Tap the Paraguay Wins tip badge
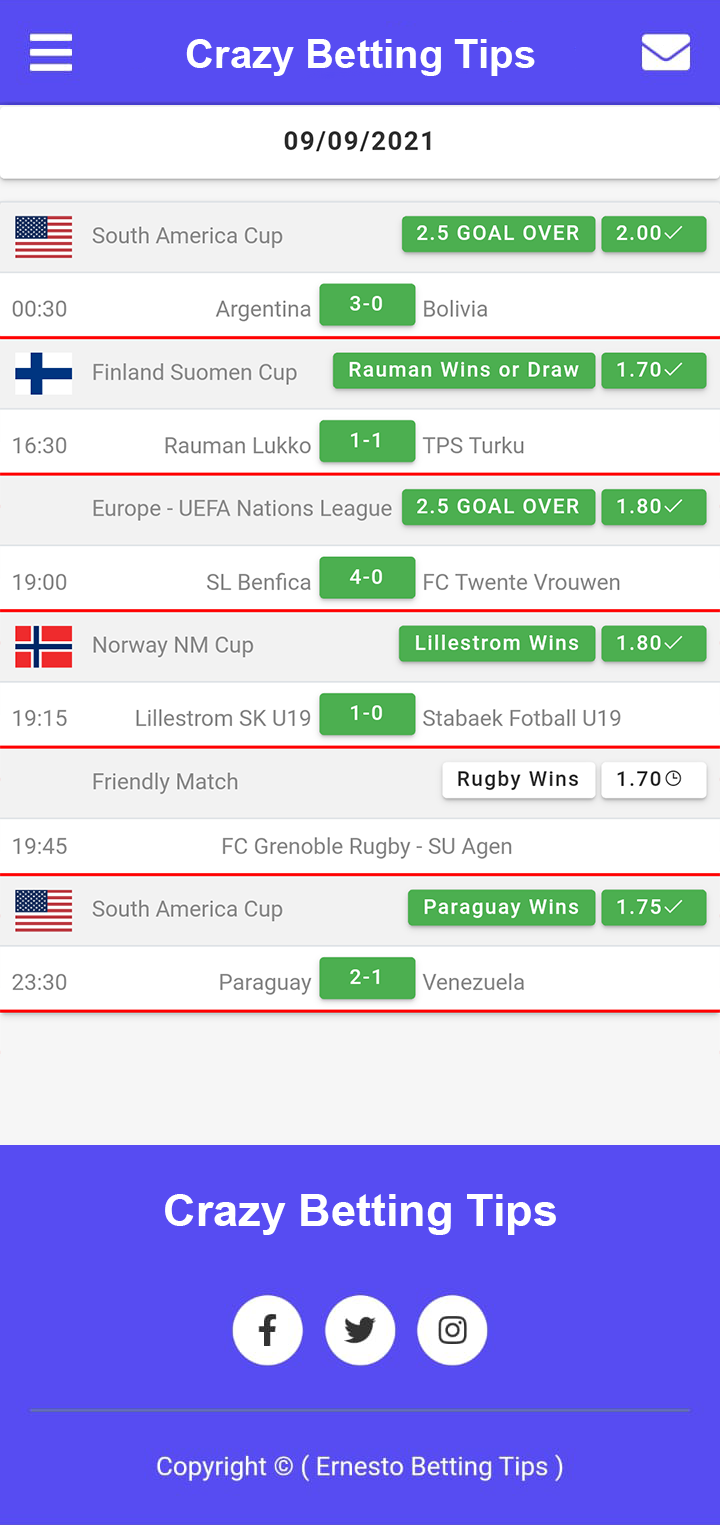The height and width of the screenshot is (1525, 720). [x=501, y=907]
